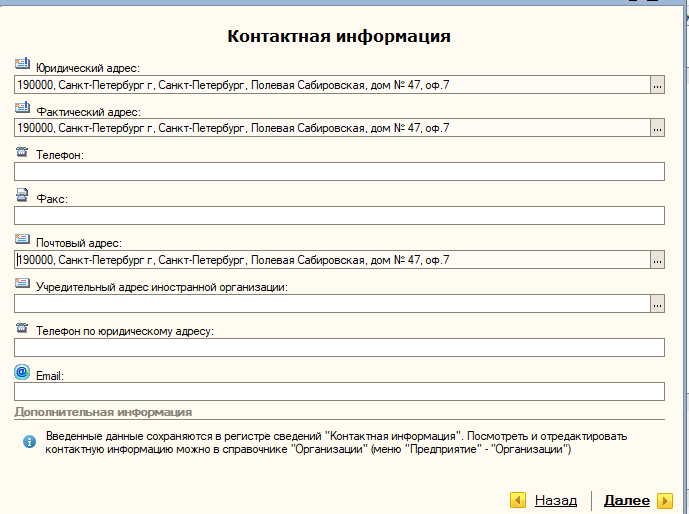
Task: Click the envelope icon beside Учредительный адрес иностранной организации
Action: (x=22, y=283)
